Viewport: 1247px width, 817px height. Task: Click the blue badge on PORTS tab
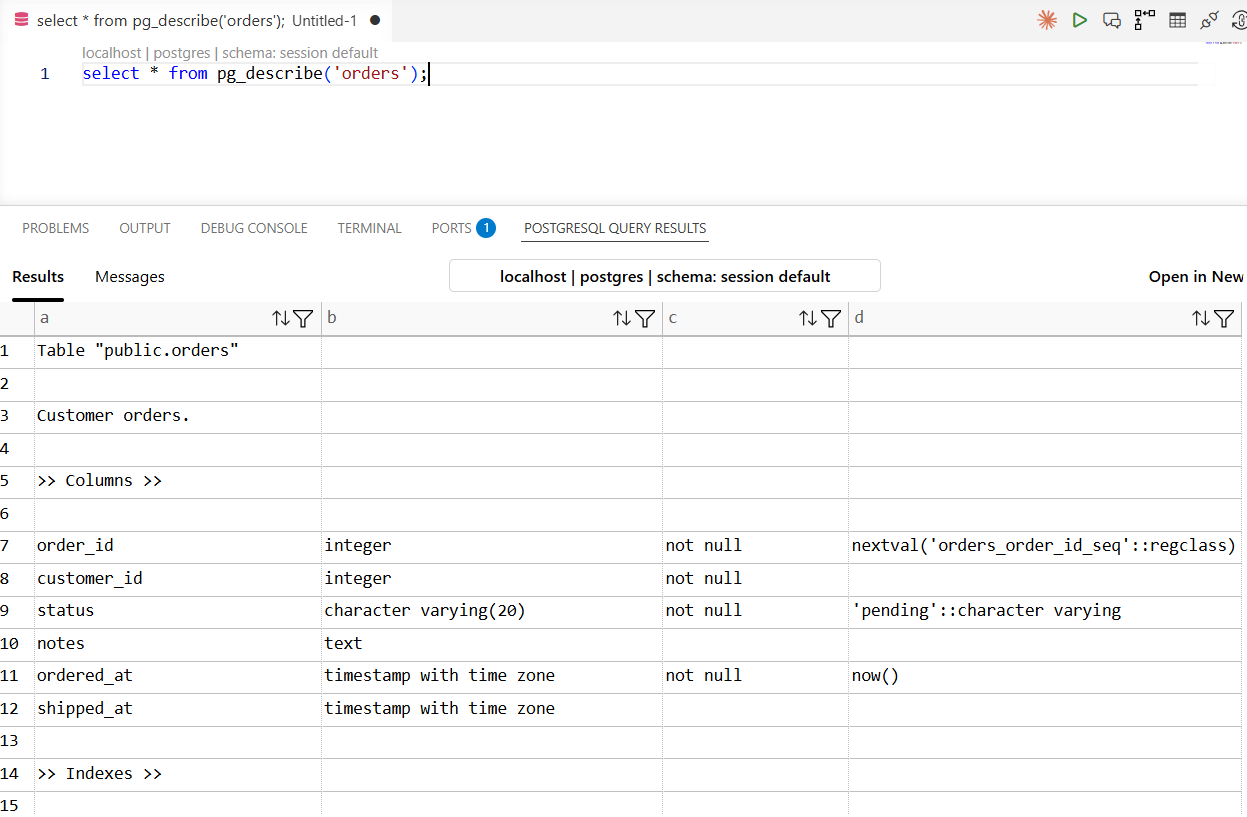point(486,228)
